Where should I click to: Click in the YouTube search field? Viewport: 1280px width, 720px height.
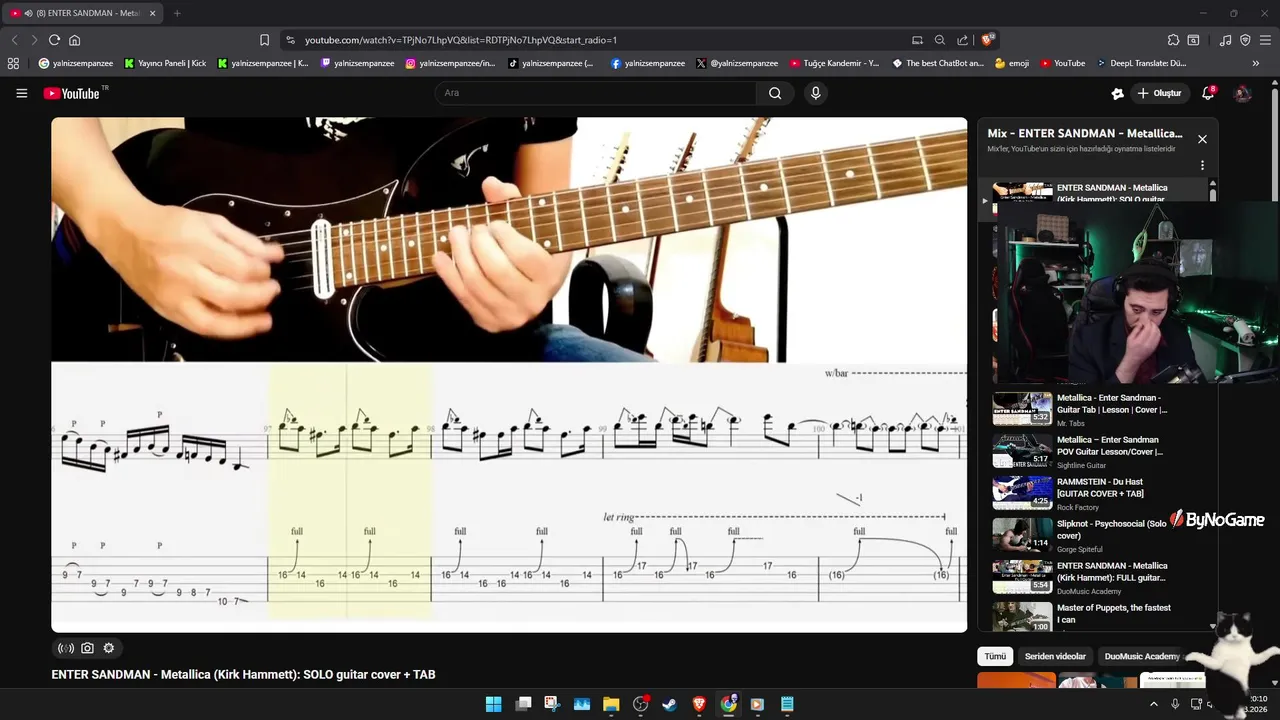pos(596,93)
